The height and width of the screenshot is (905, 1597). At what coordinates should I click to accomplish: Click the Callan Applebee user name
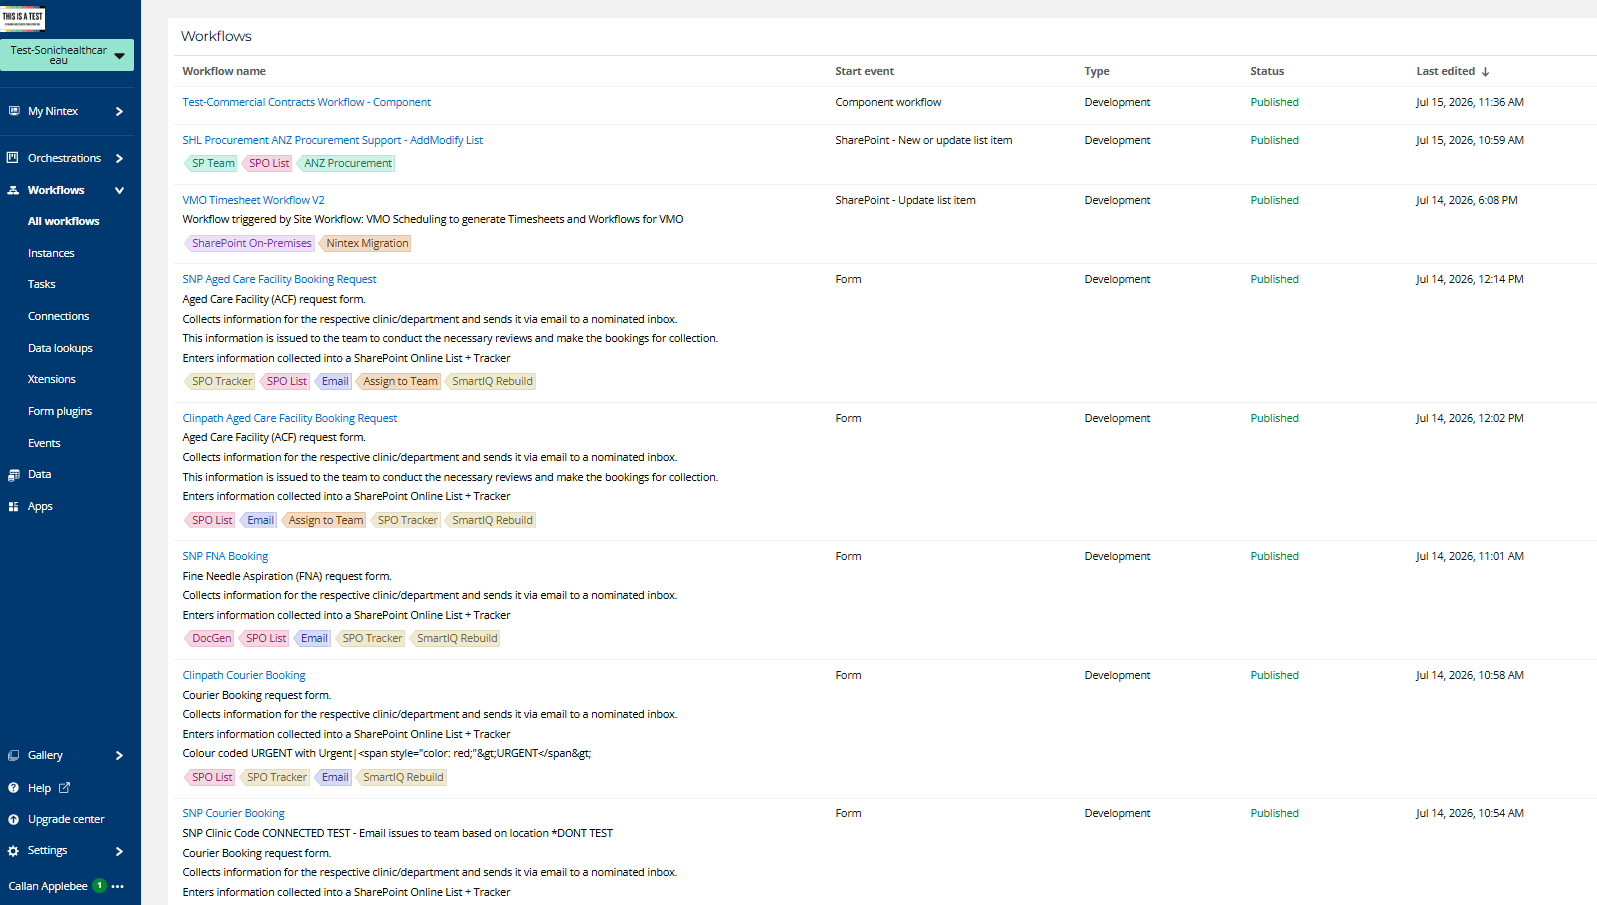(x=48, y=887)
